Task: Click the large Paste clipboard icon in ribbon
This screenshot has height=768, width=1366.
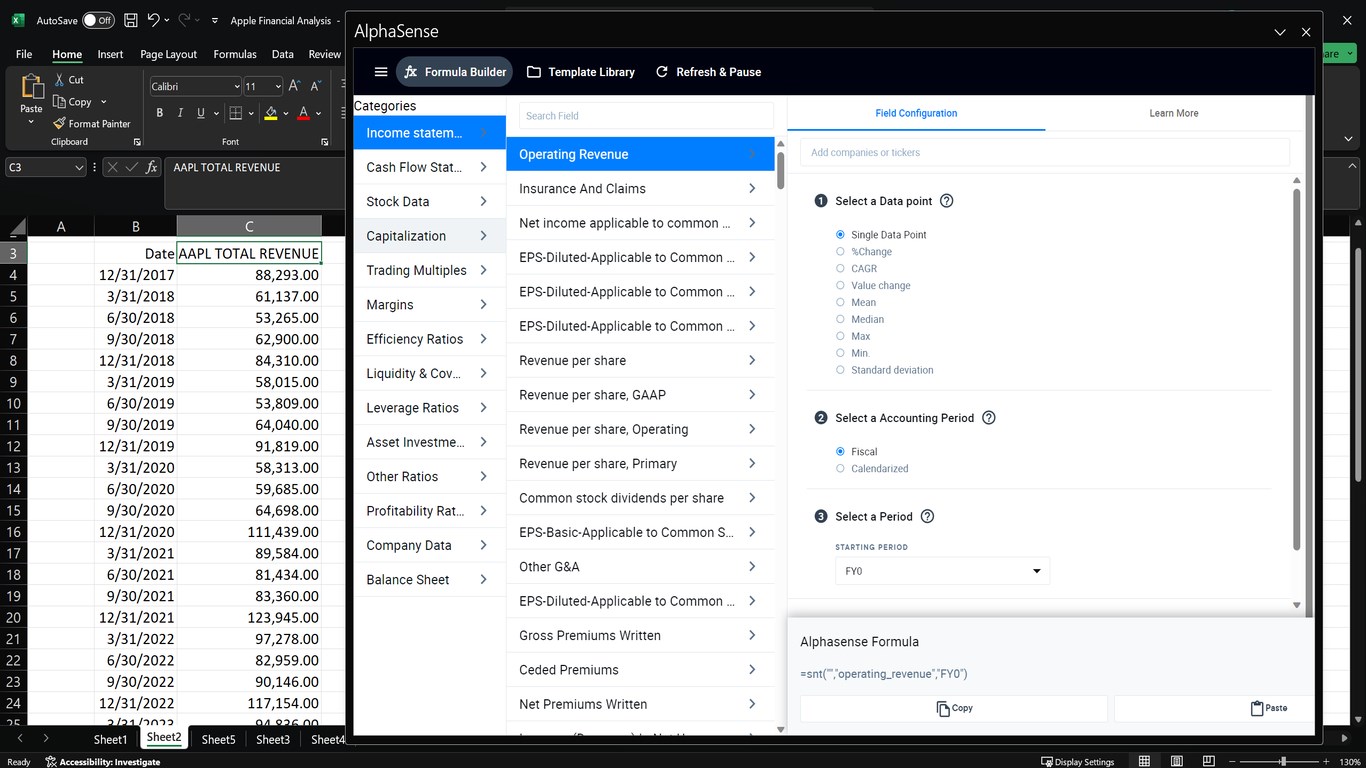Action: [x=32, y=87]
